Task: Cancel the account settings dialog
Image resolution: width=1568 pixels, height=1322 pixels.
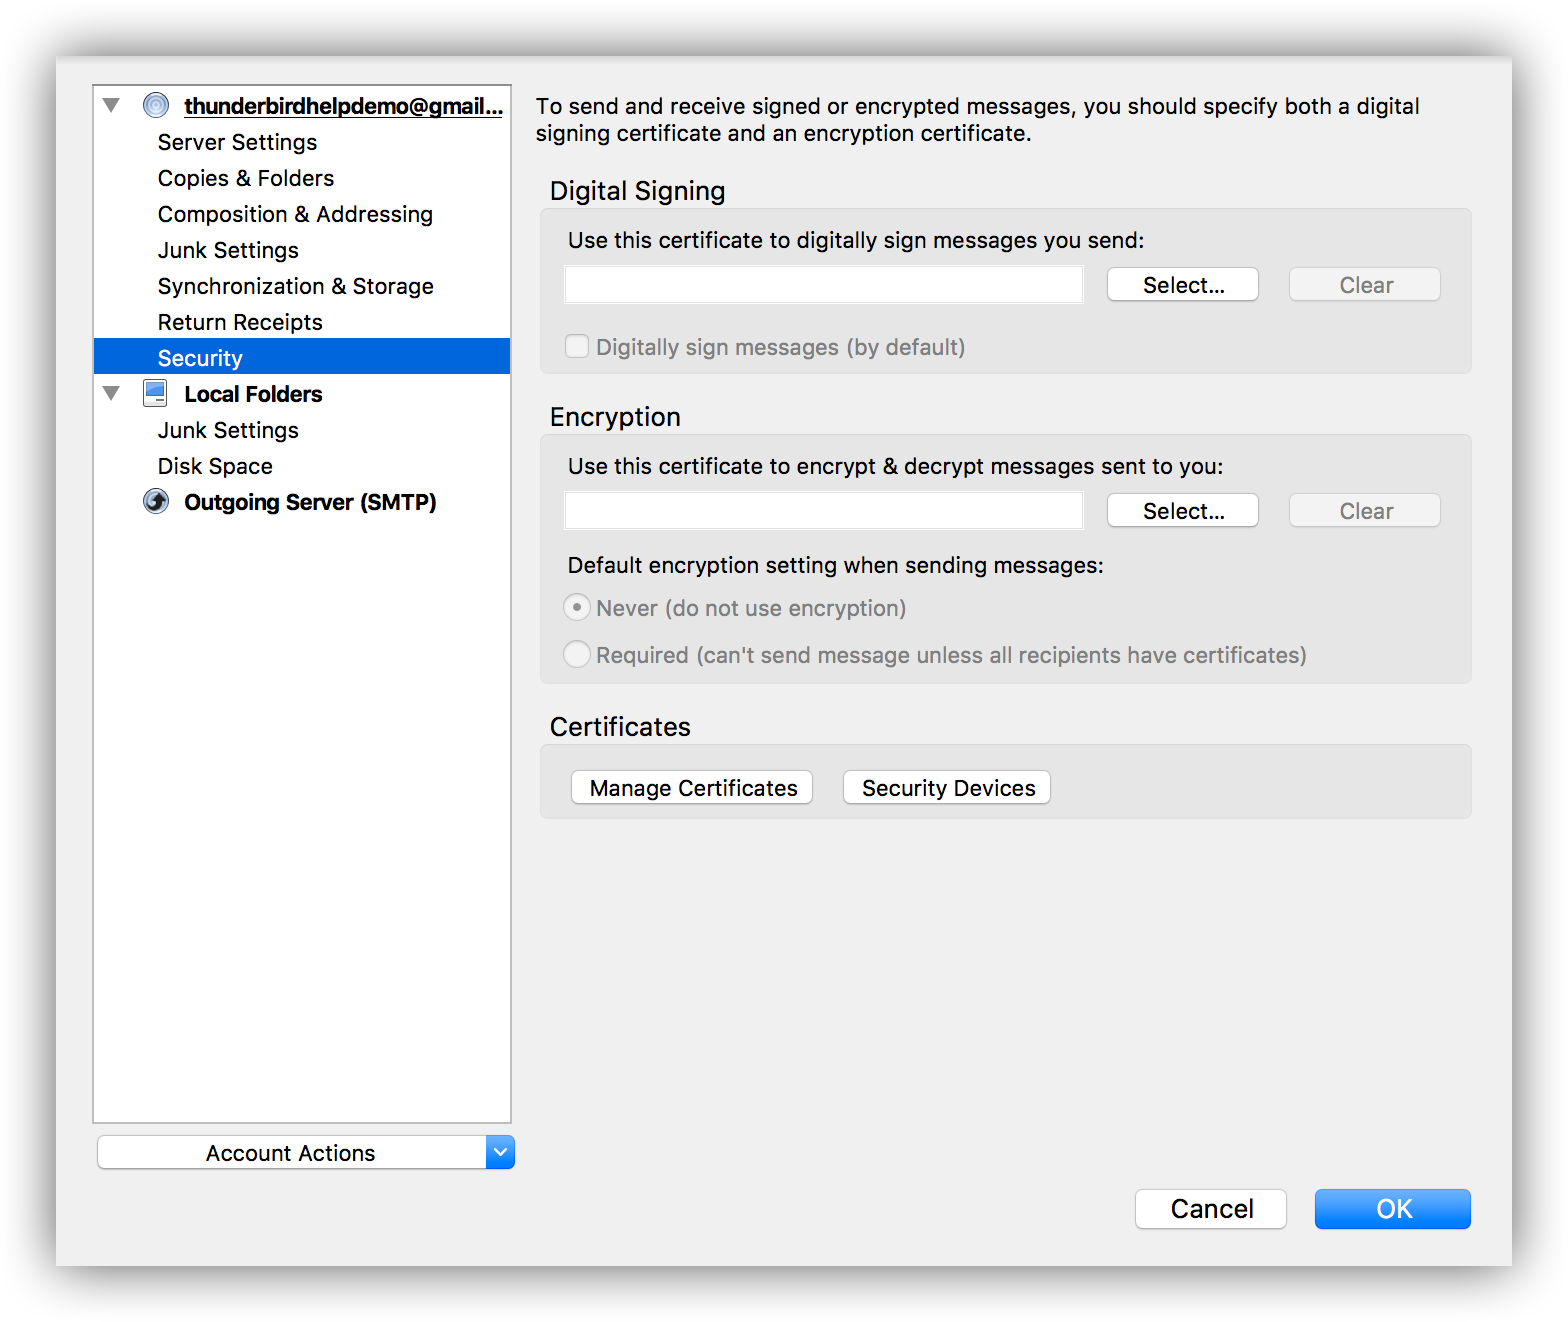Action: [1211, 1209]
